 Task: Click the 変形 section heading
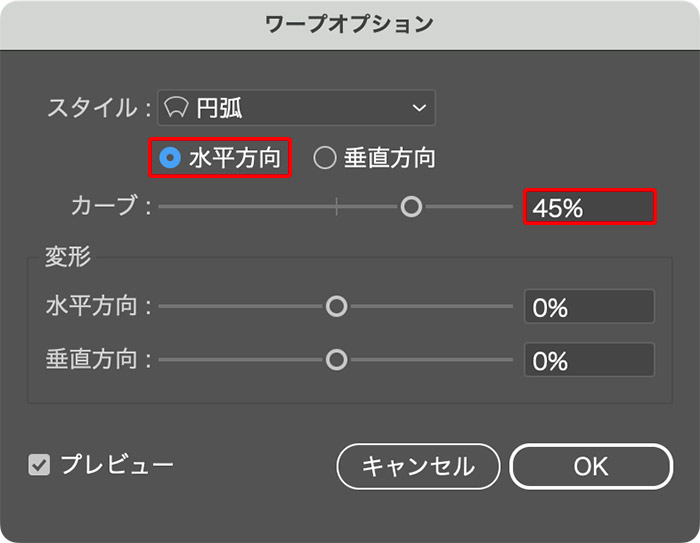pyautogui.click(x=68, y=257)
